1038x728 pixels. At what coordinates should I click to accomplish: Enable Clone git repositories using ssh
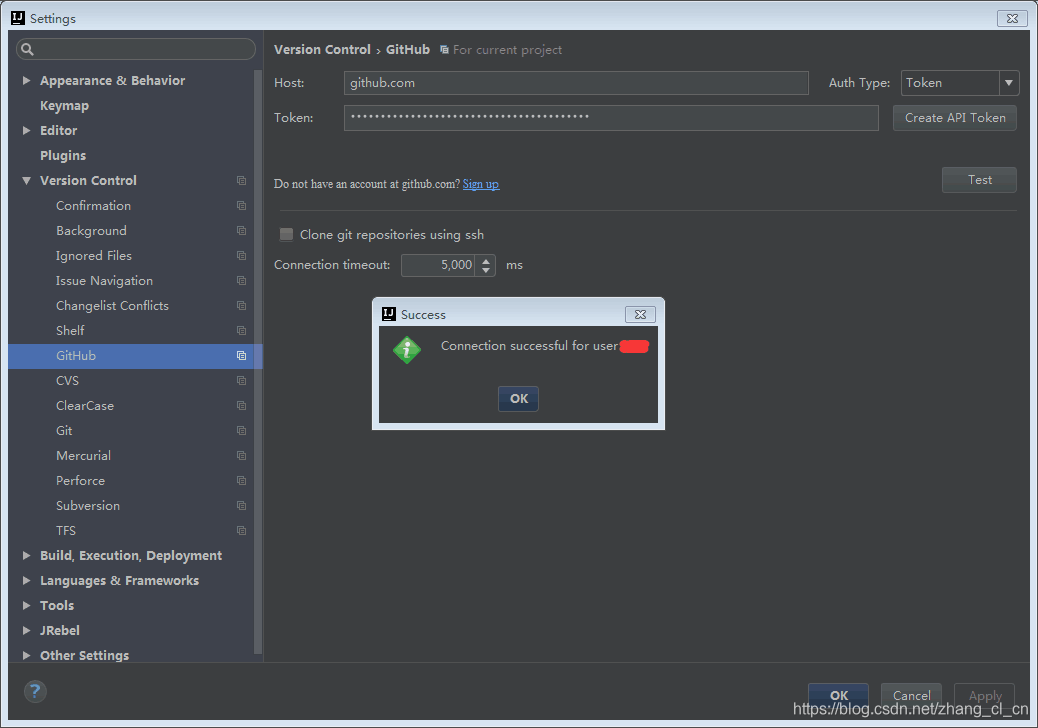287,234
